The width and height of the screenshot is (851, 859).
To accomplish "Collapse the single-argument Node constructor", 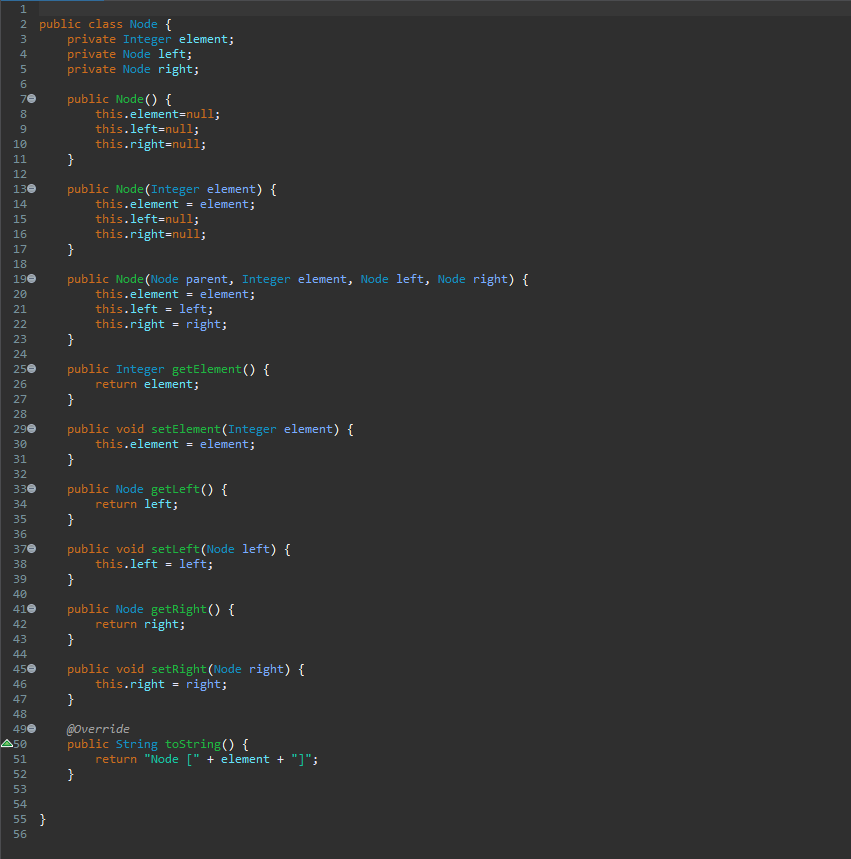I will (x=30, y=188).
